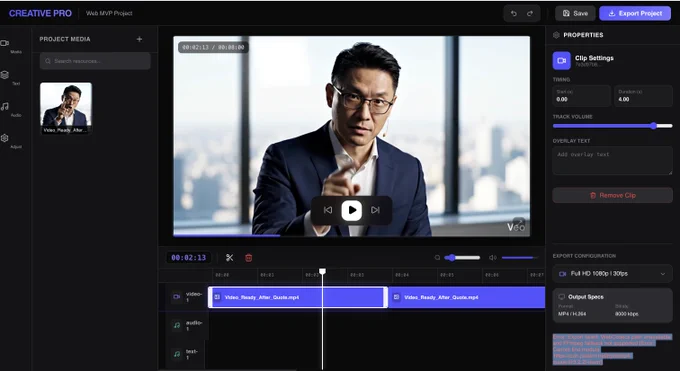Adjust the Track Volume slider

612,126
